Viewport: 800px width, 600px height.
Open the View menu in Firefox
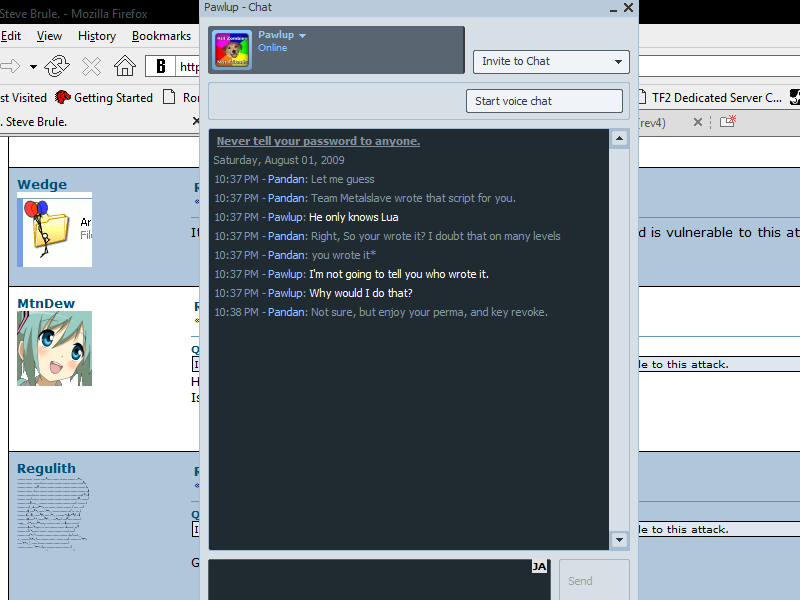point(49,36)
